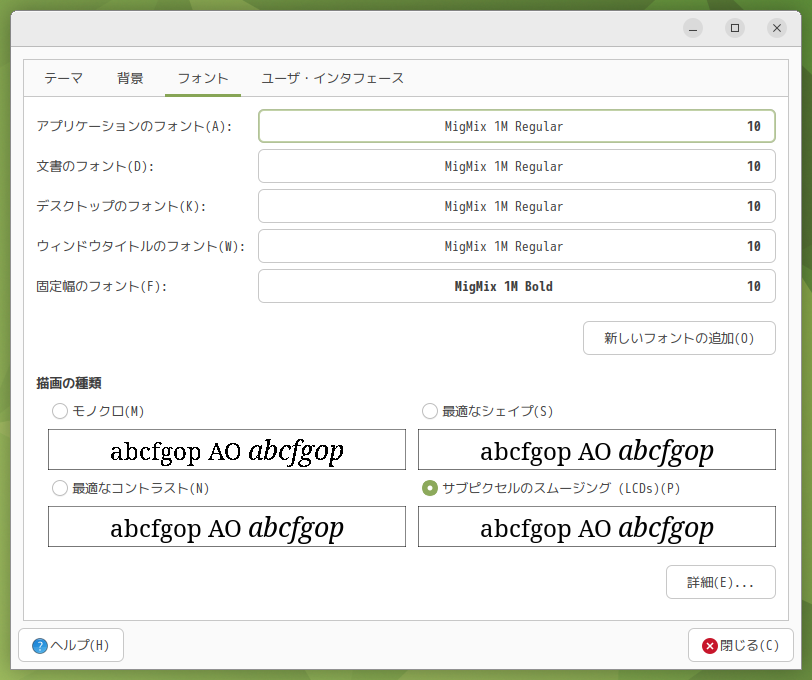Open the 背景 tab
The width and height of the screenshot is (812, 680).
130,78
